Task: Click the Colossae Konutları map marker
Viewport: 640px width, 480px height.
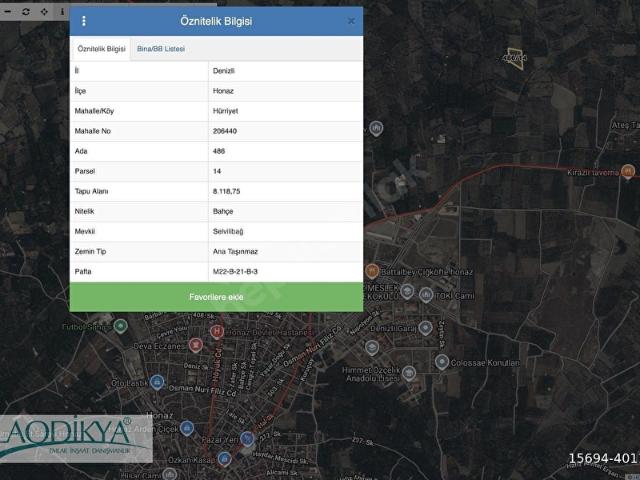Action: click(442, 362)
